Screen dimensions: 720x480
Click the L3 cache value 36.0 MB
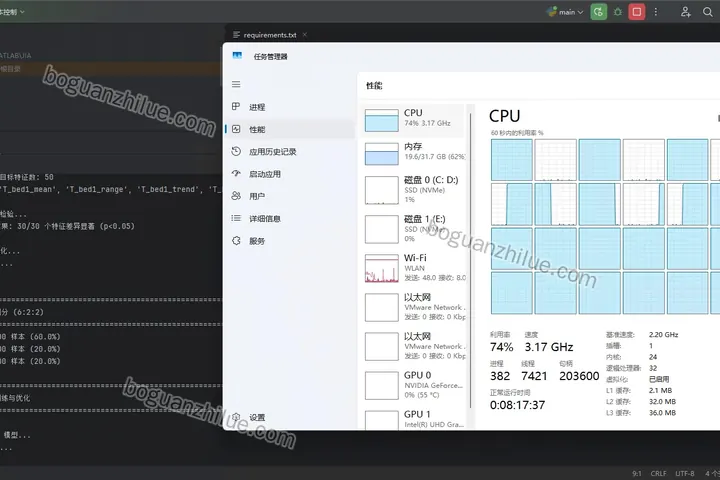tap(662, 413)
